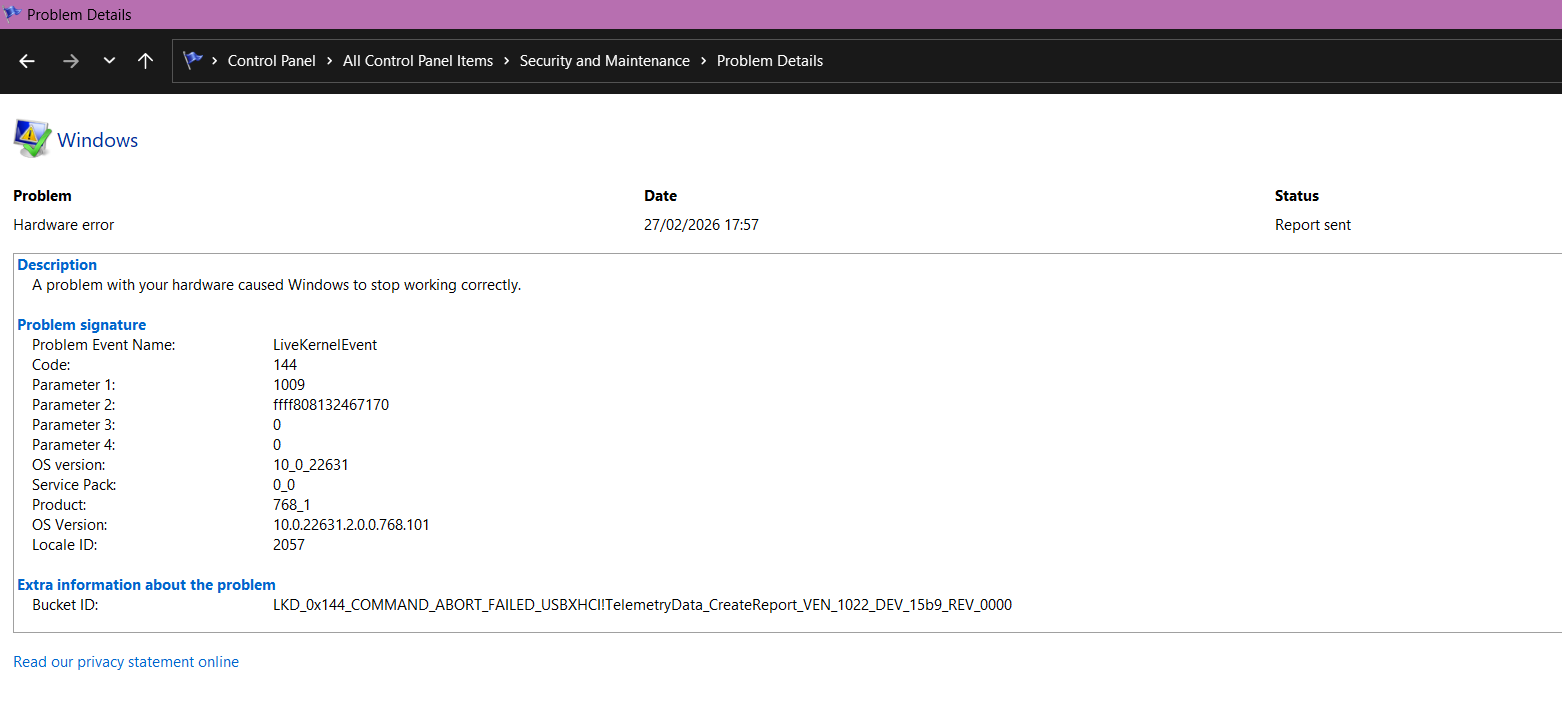
Task: Select the Report sent status text
Action: click(1313, 225)
